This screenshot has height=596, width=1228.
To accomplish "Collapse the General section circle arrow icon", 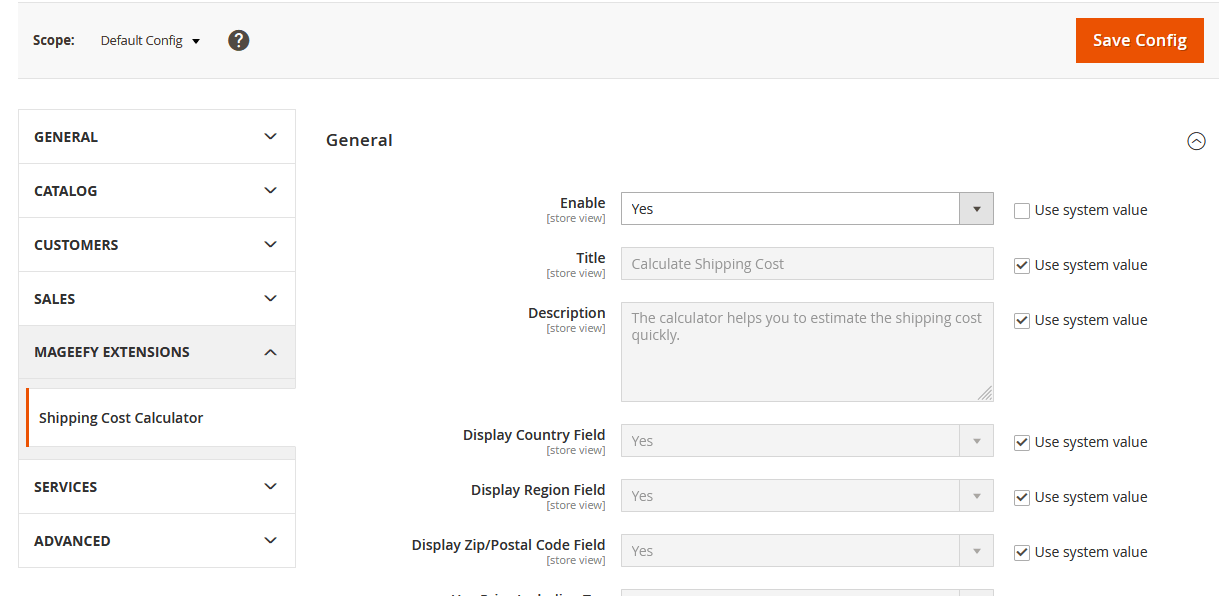I will [x=1196, y=141].
